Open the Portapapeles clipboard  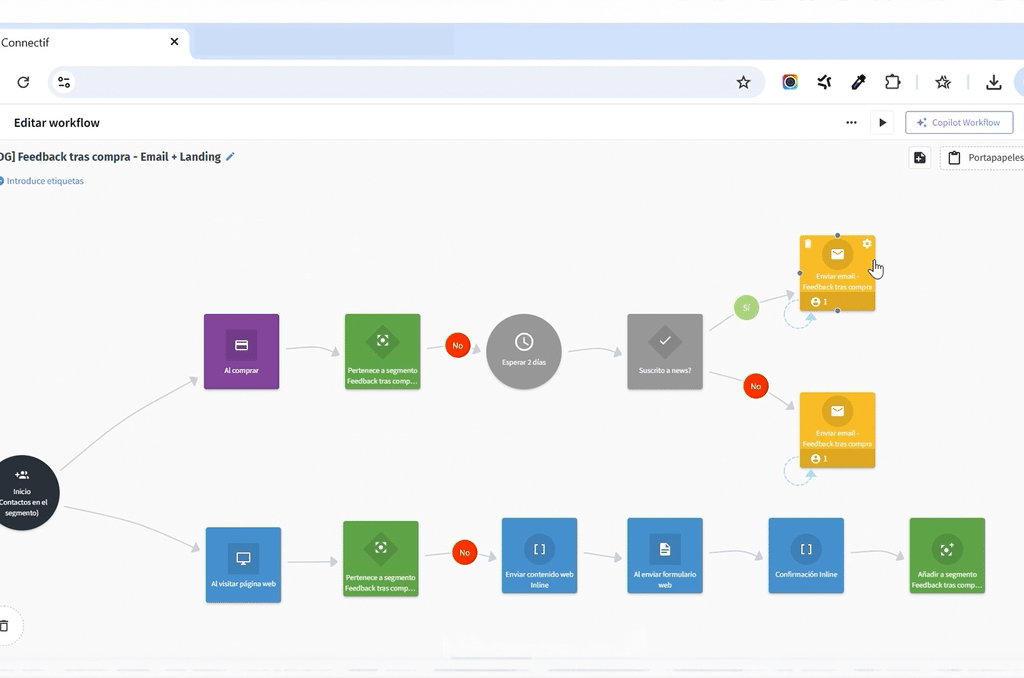click(983, 157)
